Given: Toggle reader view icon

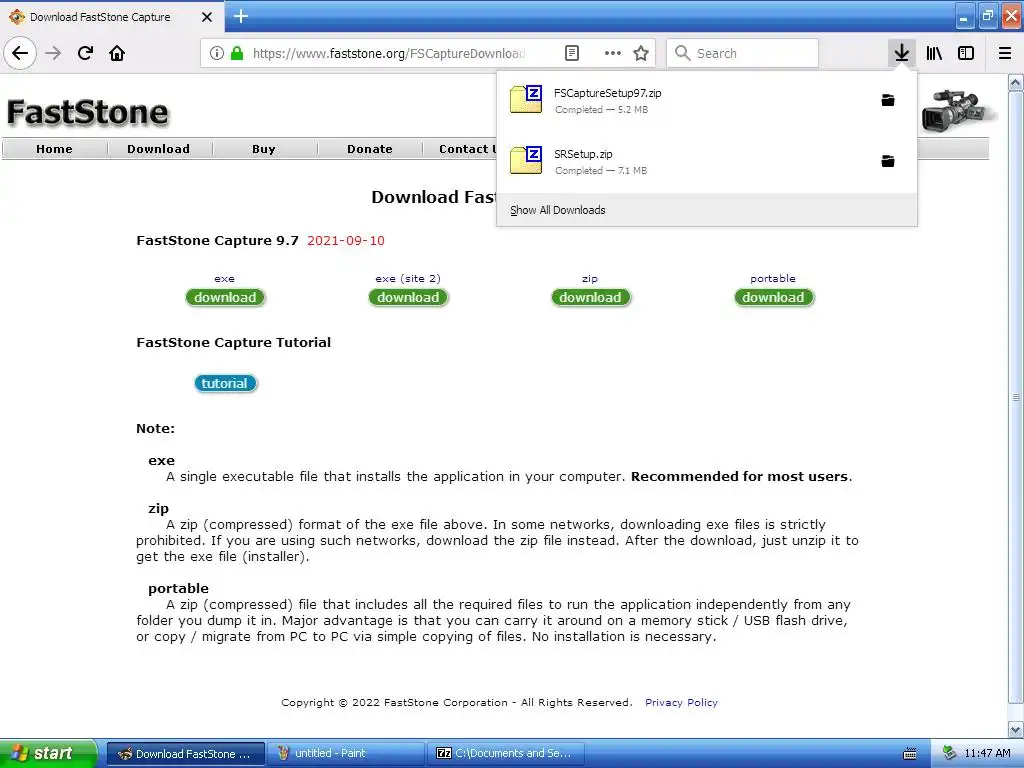Looking at the screenshot, I should click(x=571, y=53).
